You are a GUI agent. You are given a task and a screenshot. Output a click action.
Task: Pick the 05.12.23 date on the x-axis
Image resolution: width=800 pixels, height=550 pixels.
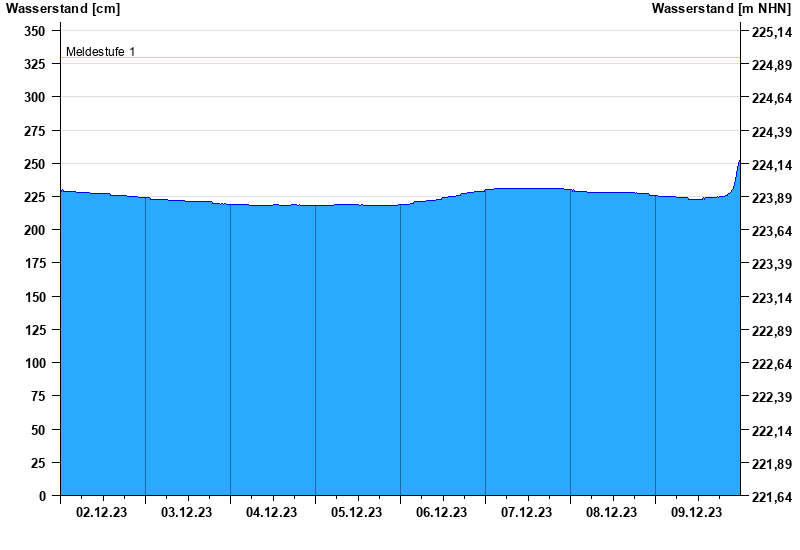pos(357,512)
